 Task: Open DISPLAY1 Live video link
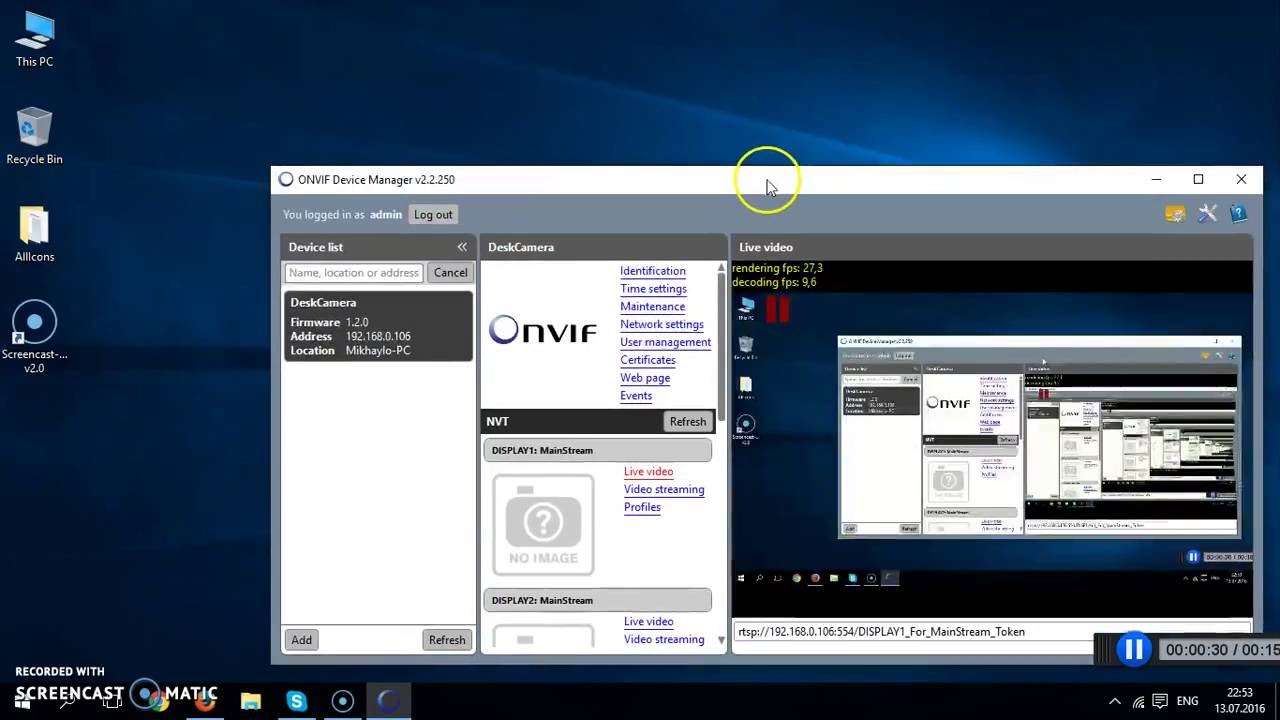[648, 472]
